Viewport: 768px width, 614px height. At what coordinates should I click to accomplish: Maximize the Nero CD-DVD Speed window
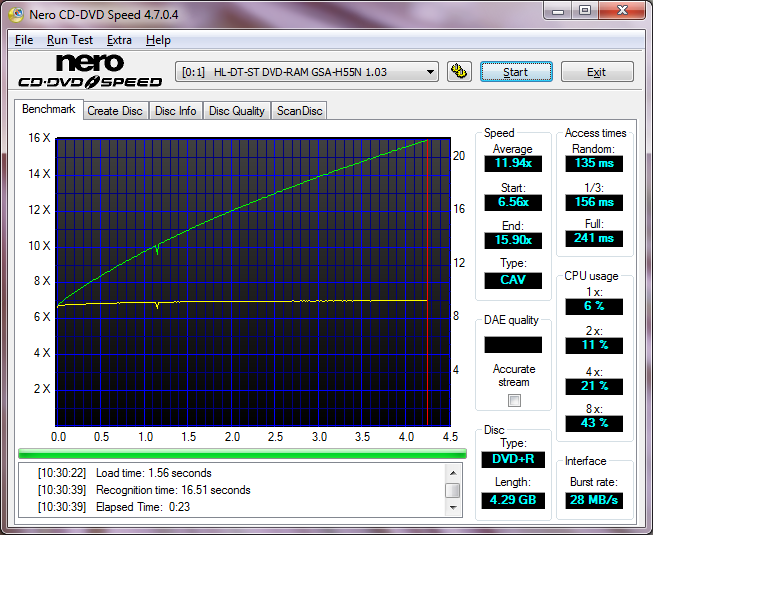pos(585,11)
